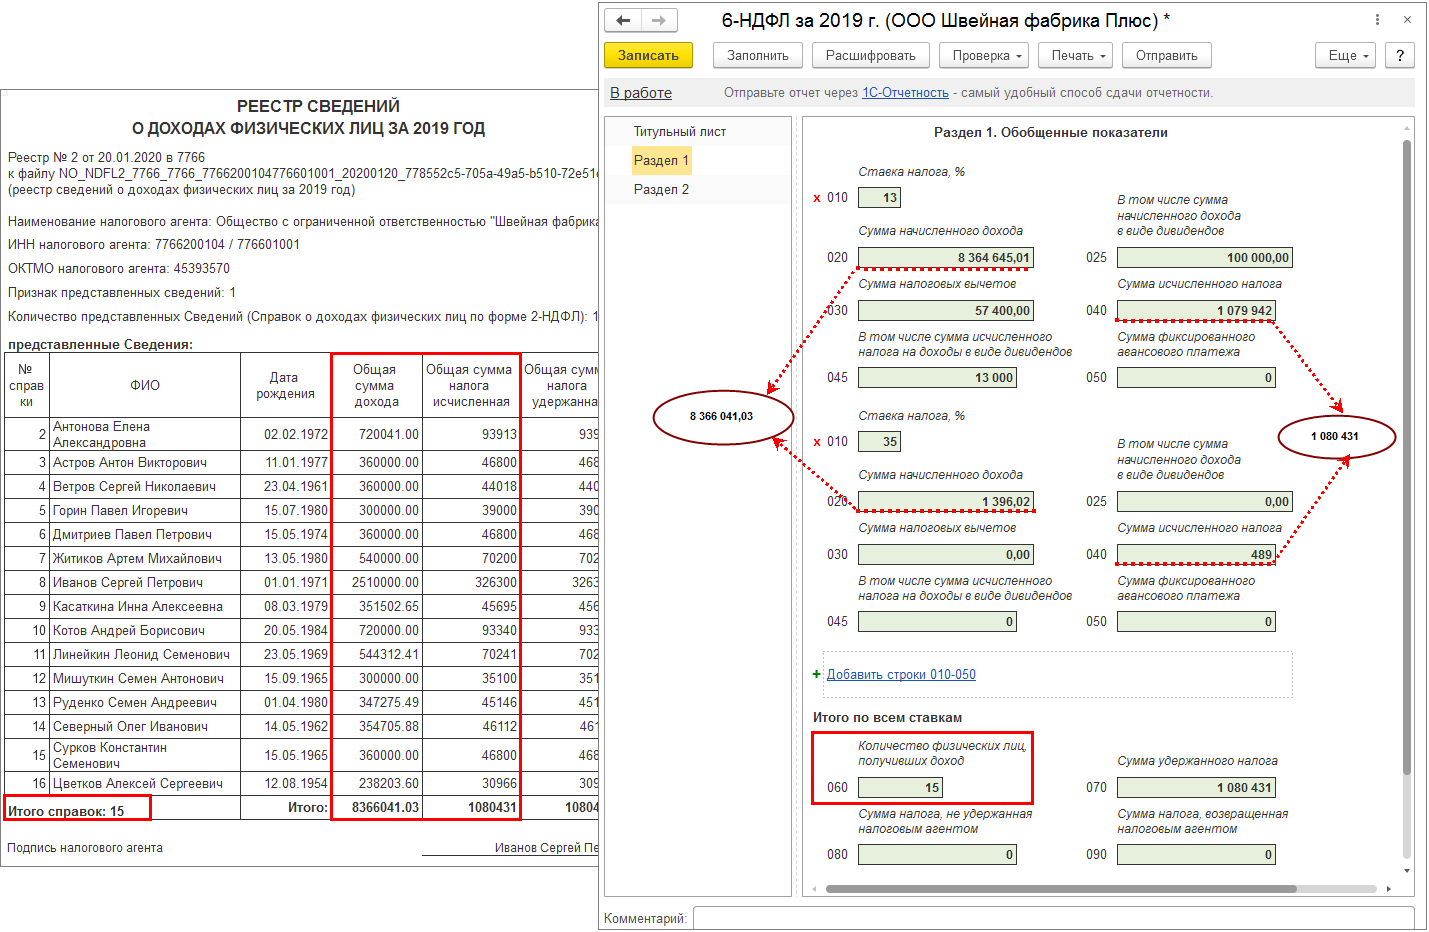Select Раздел 2 section
The height and width of the screenshot is (932, 1429).
(x=661, y=189)
